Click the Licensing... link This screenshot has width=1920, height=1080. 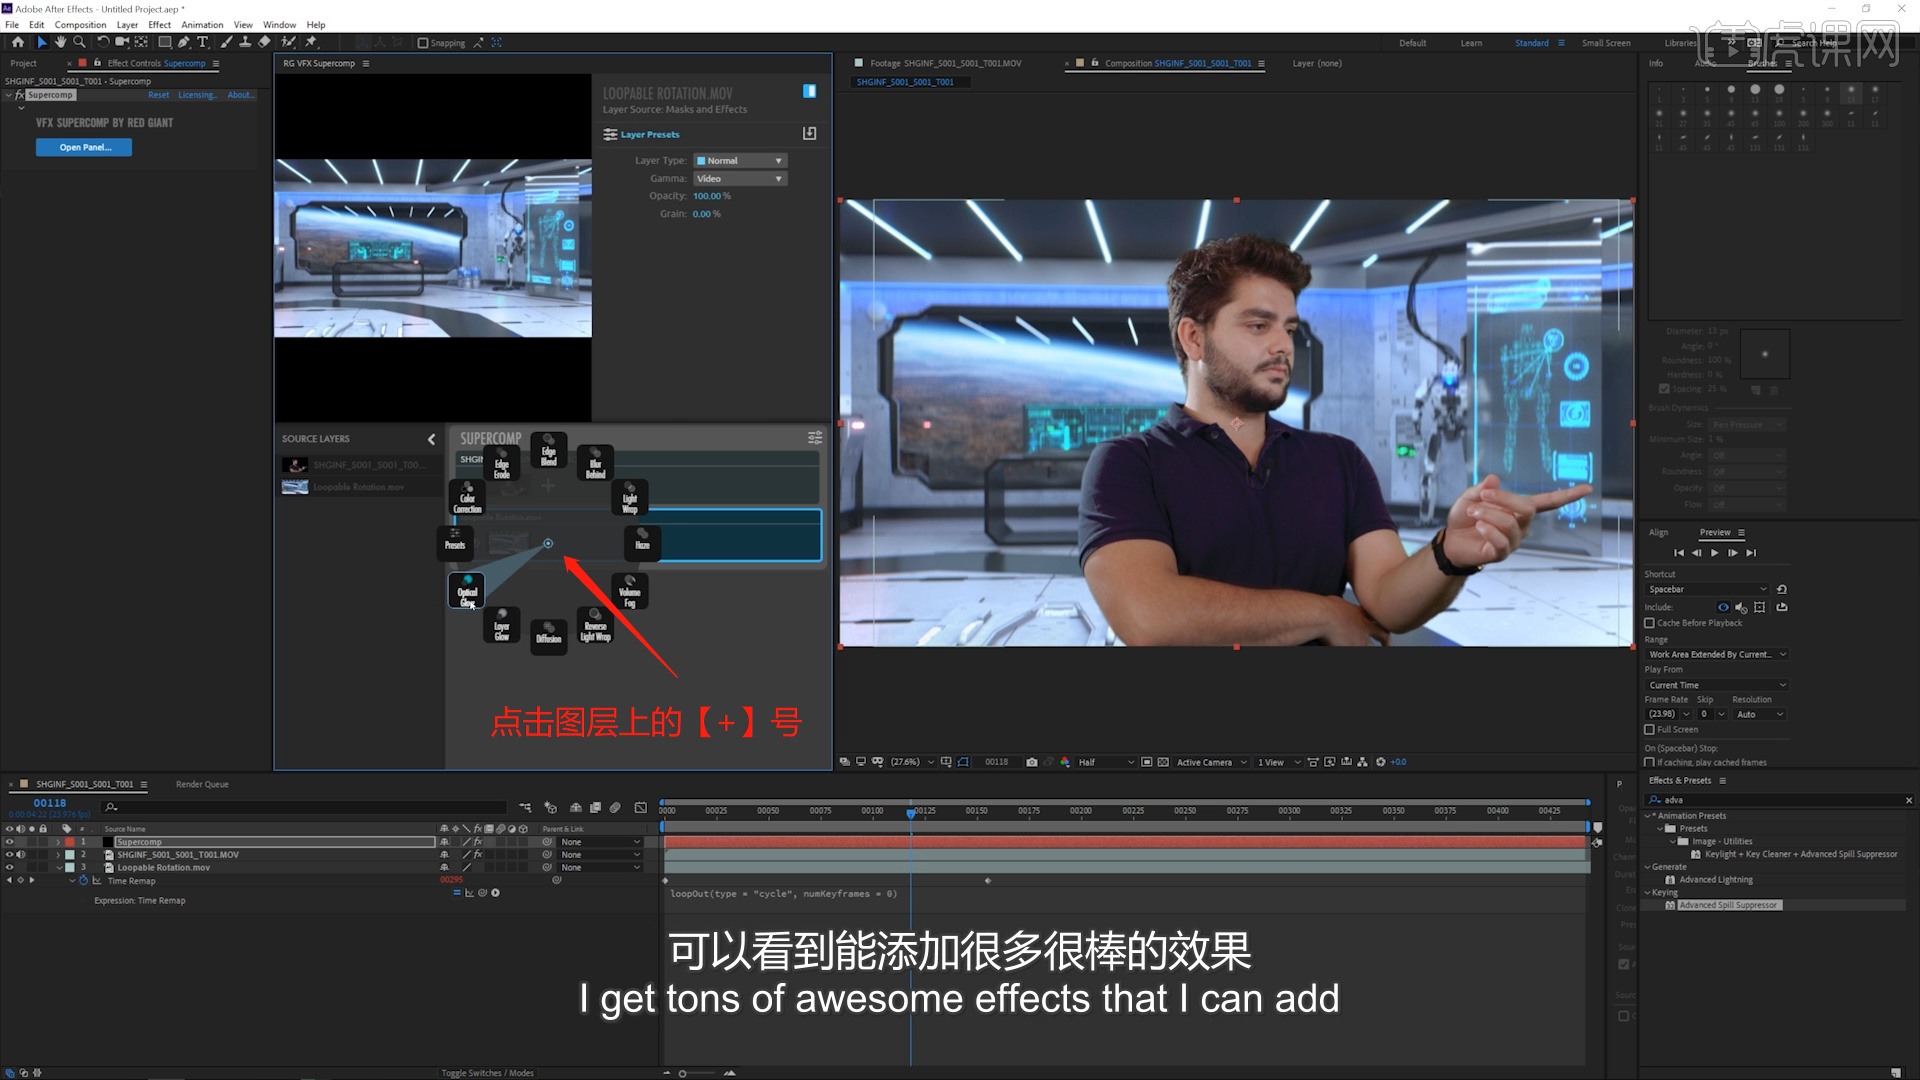coord(198,95)
